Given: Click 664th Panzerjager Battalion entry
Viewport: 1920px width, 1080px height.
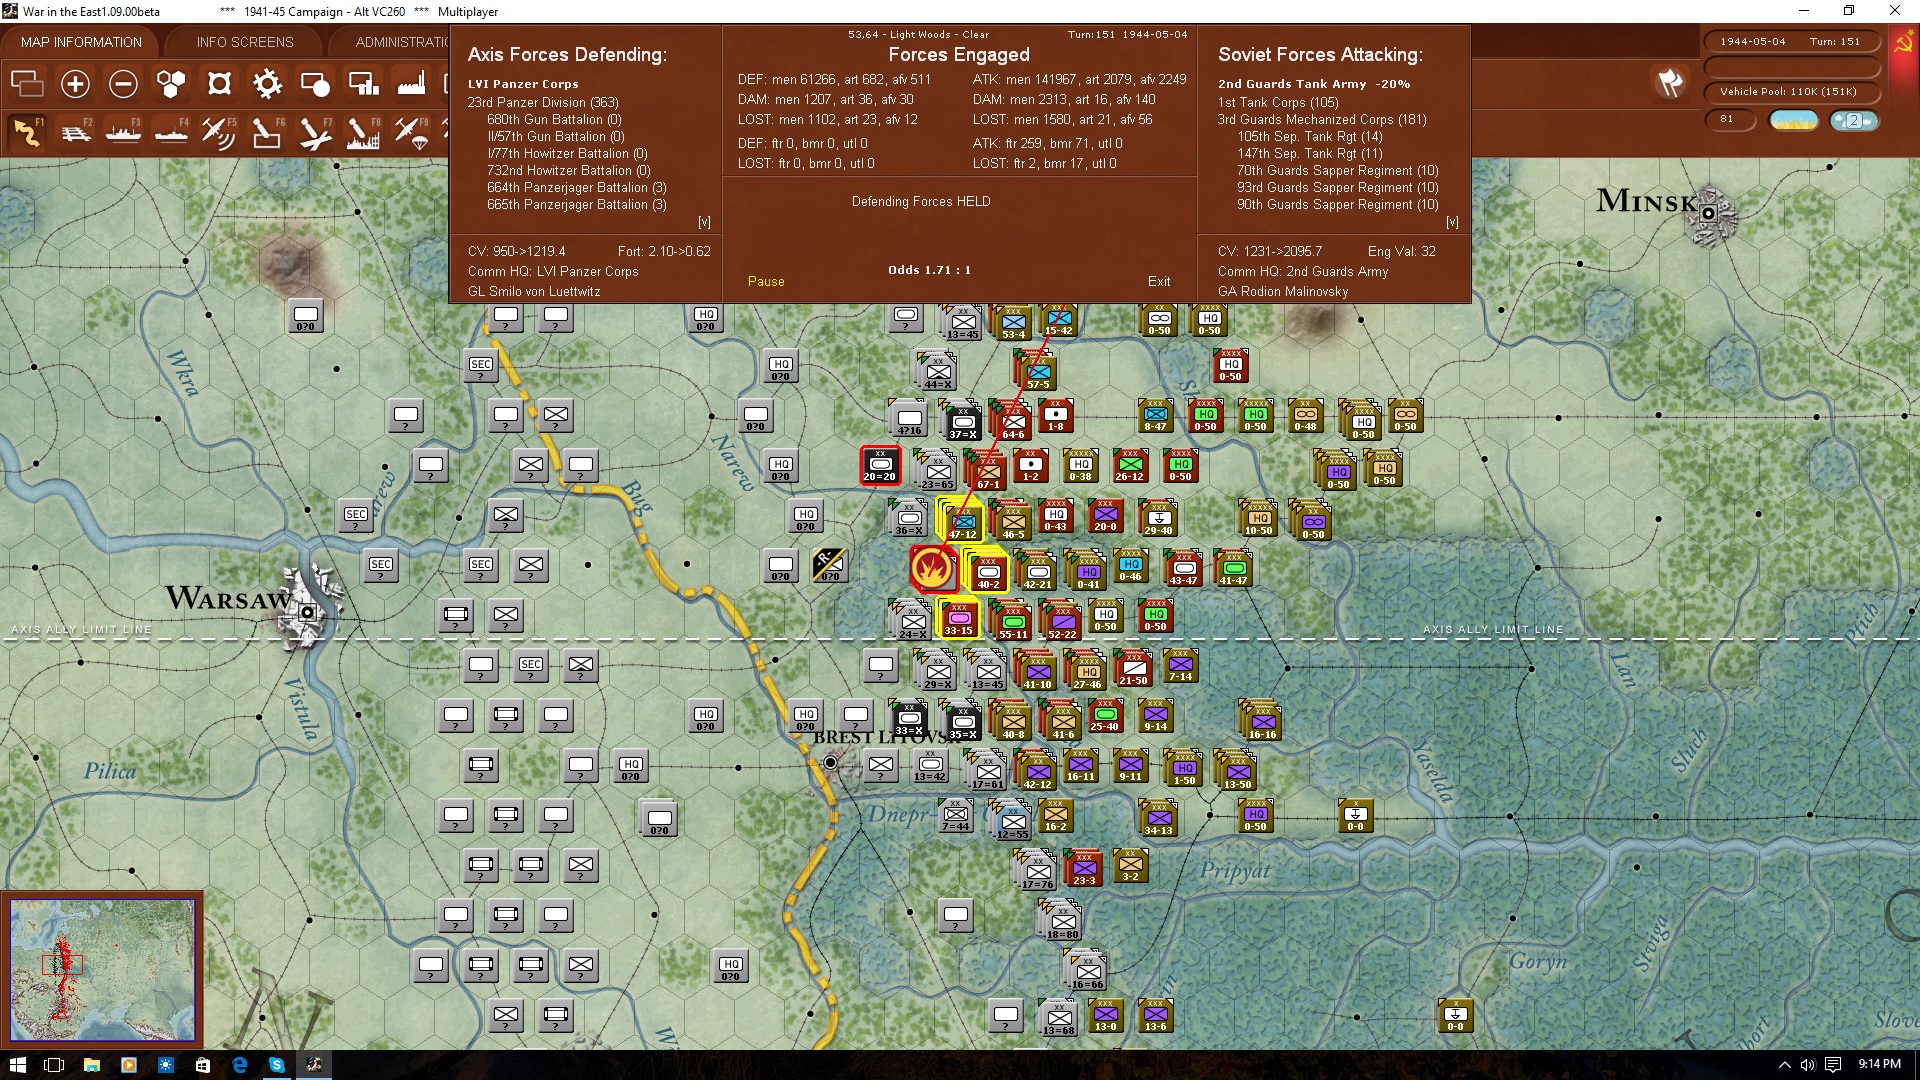Looking at the screenshot, I should [577, 188].
